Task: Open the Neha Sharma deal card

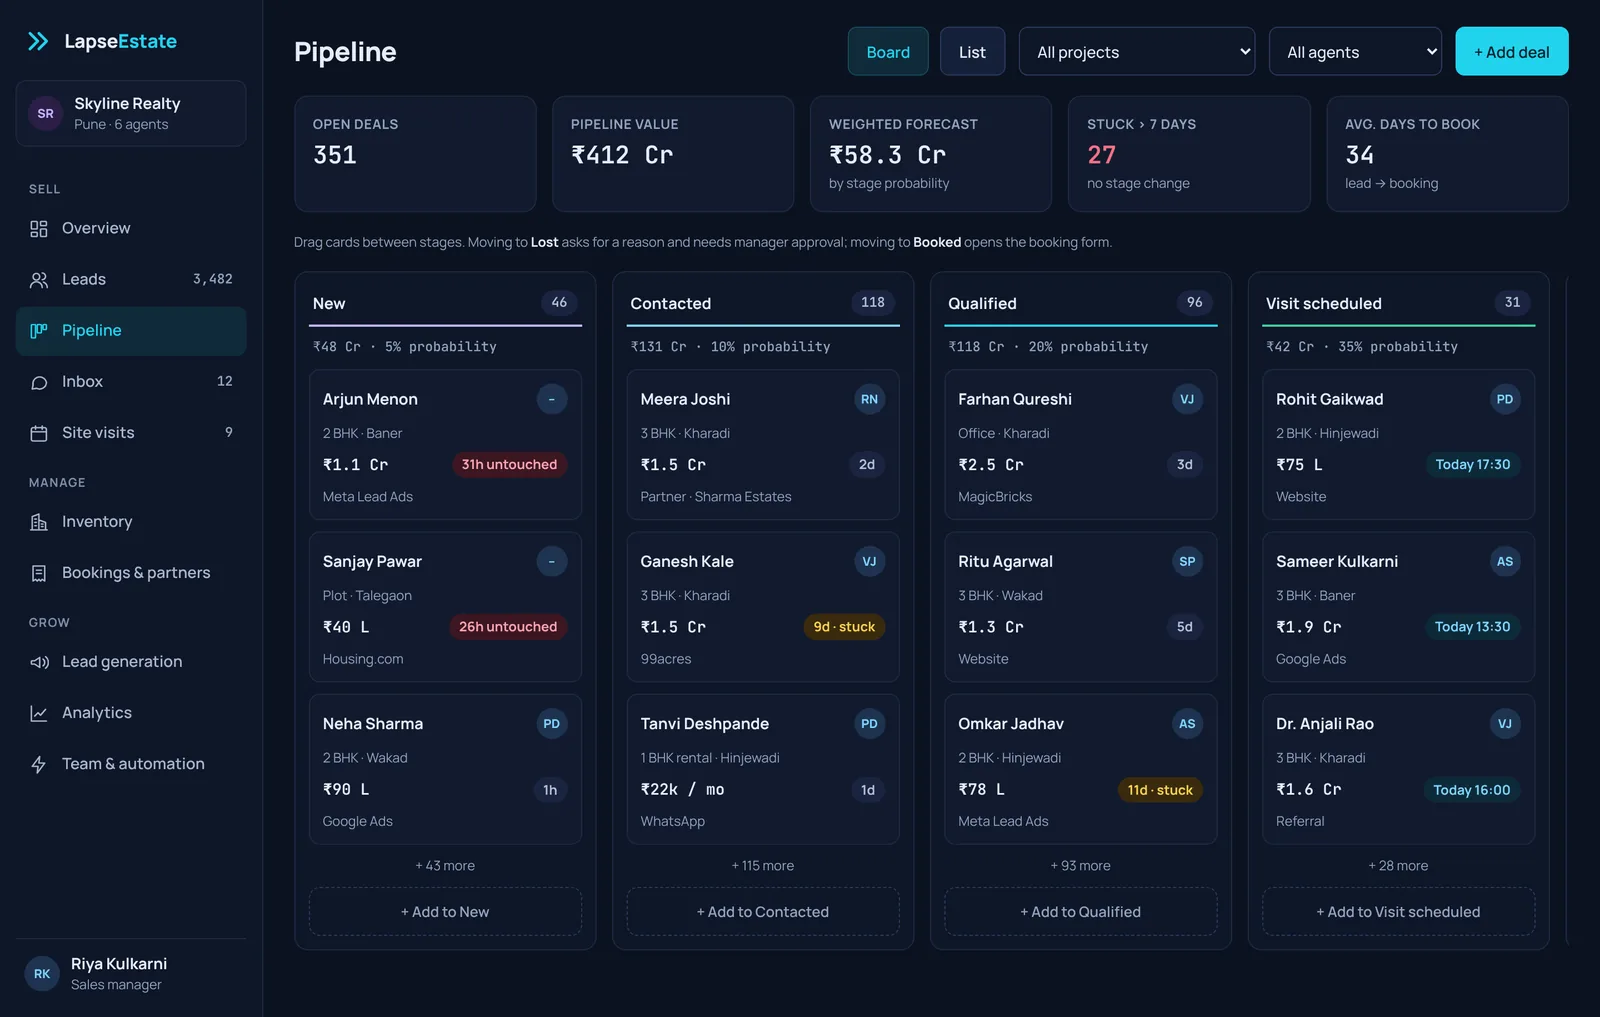Action: click(445, 770)
